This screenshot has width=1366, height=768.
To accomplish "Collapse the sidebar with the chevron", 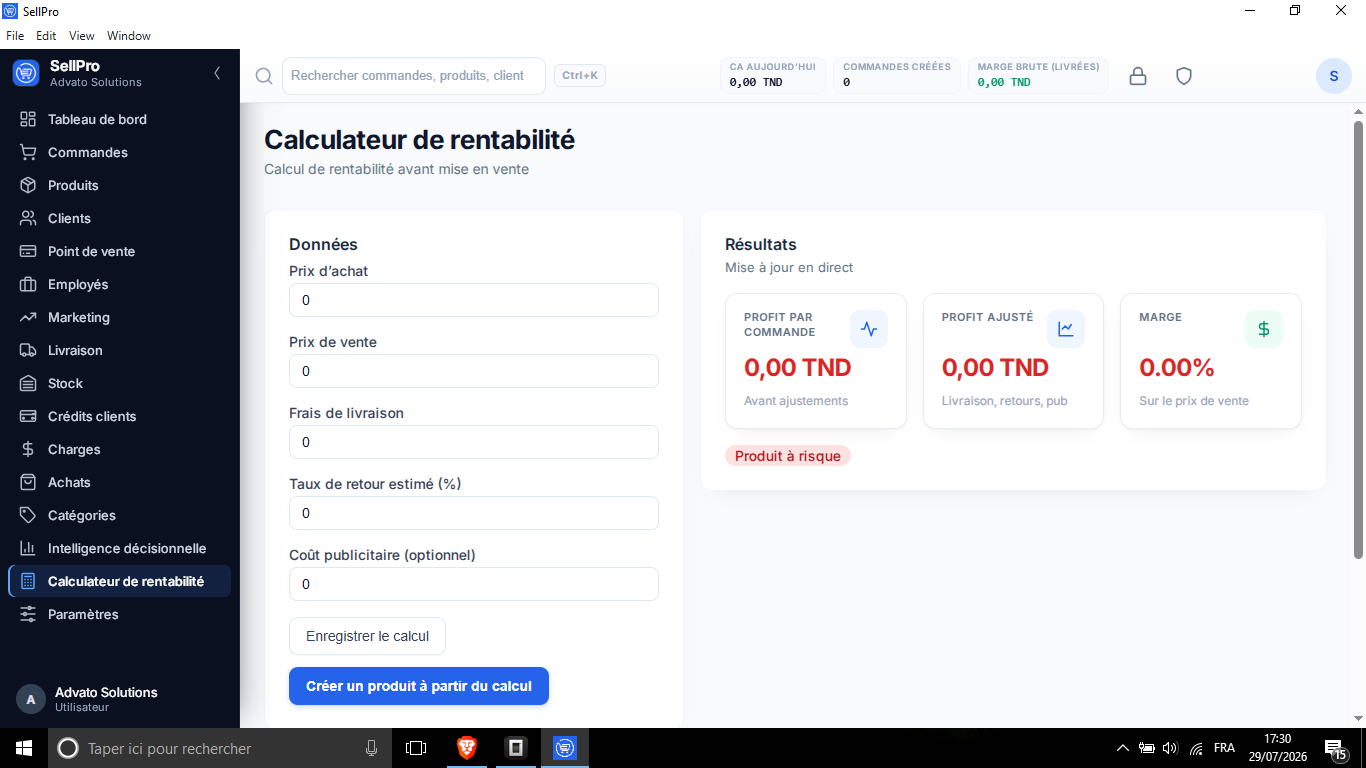I will [217, 73].
